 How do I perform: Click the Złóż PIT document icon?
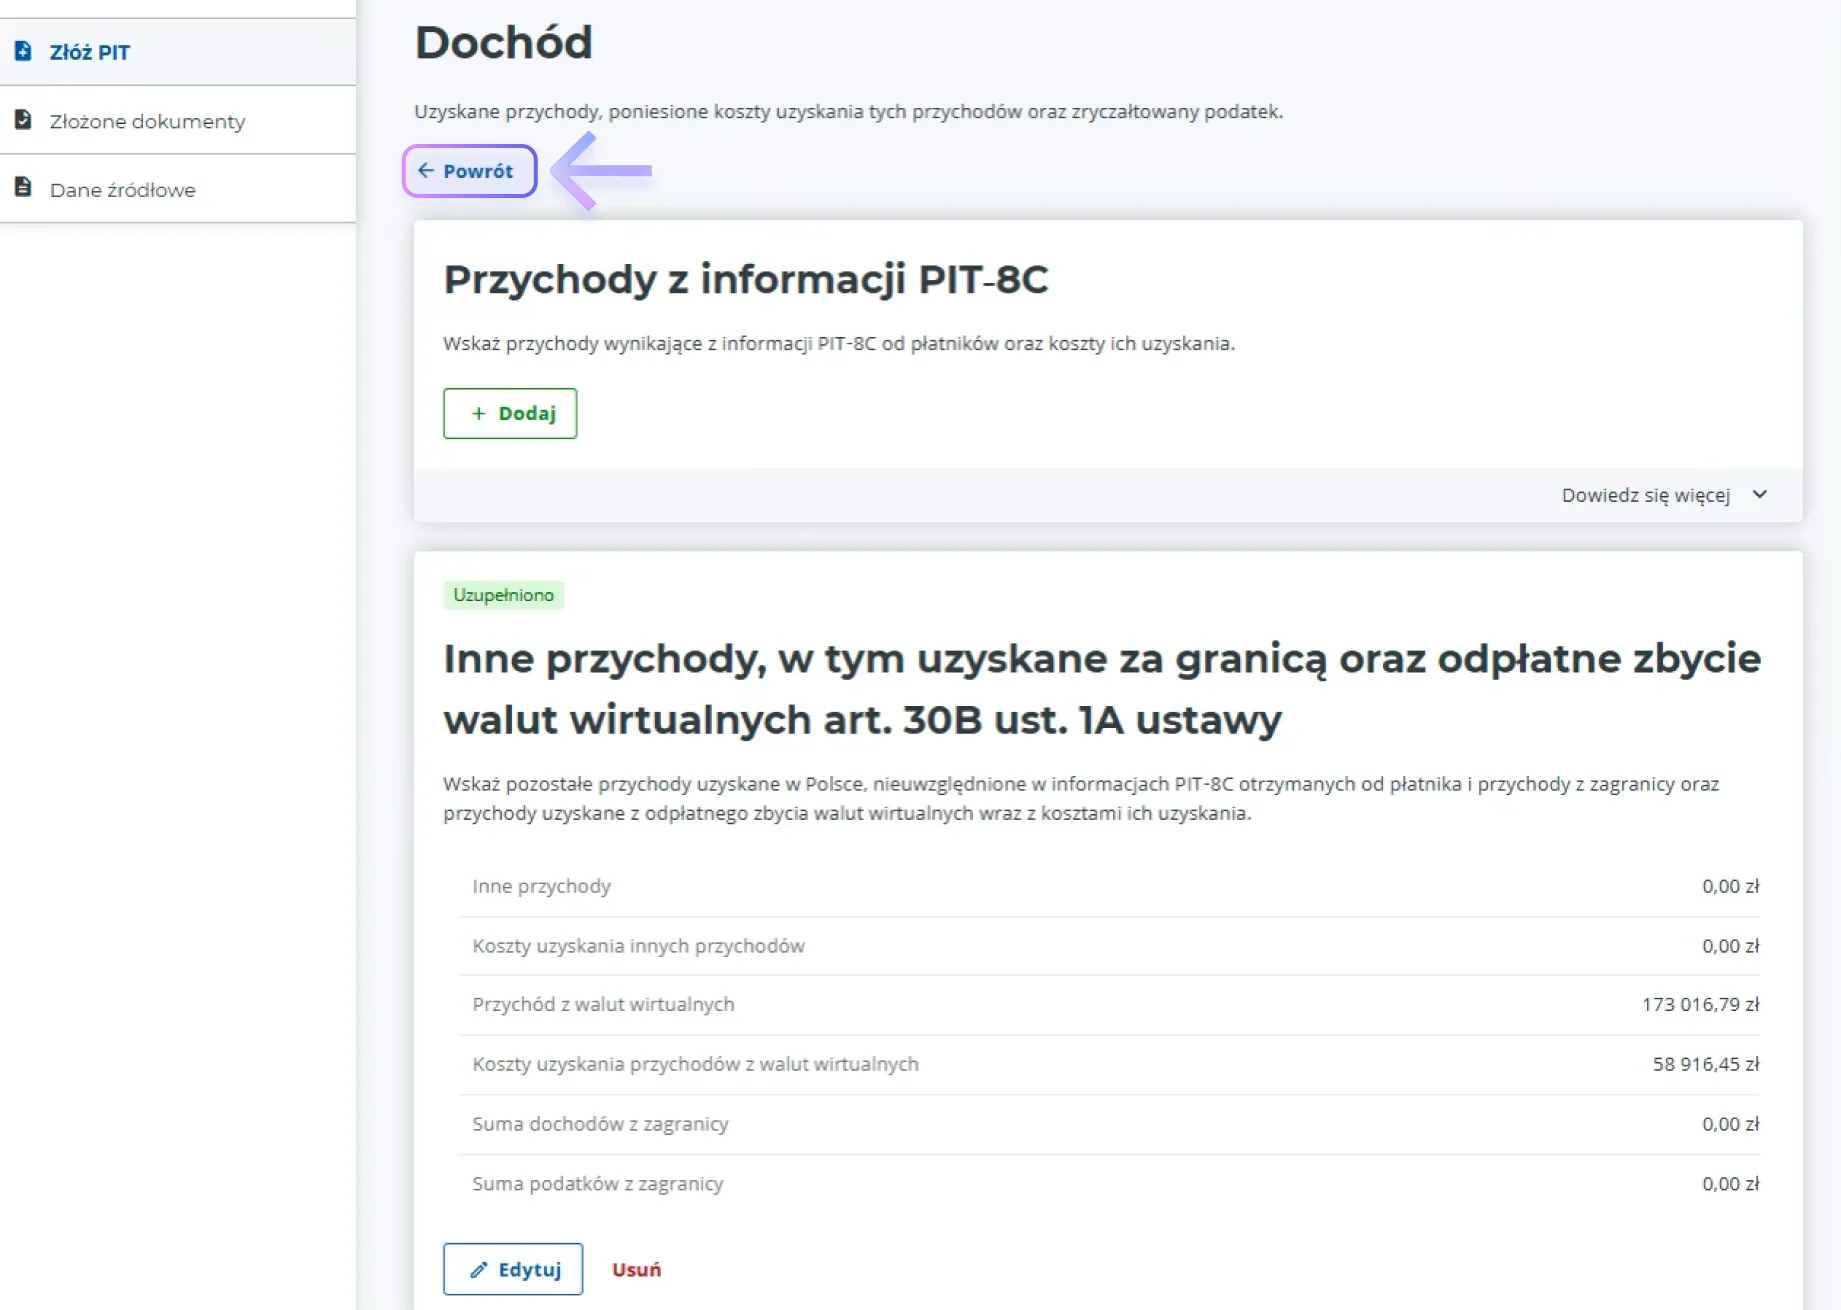(x=23, y=51)
